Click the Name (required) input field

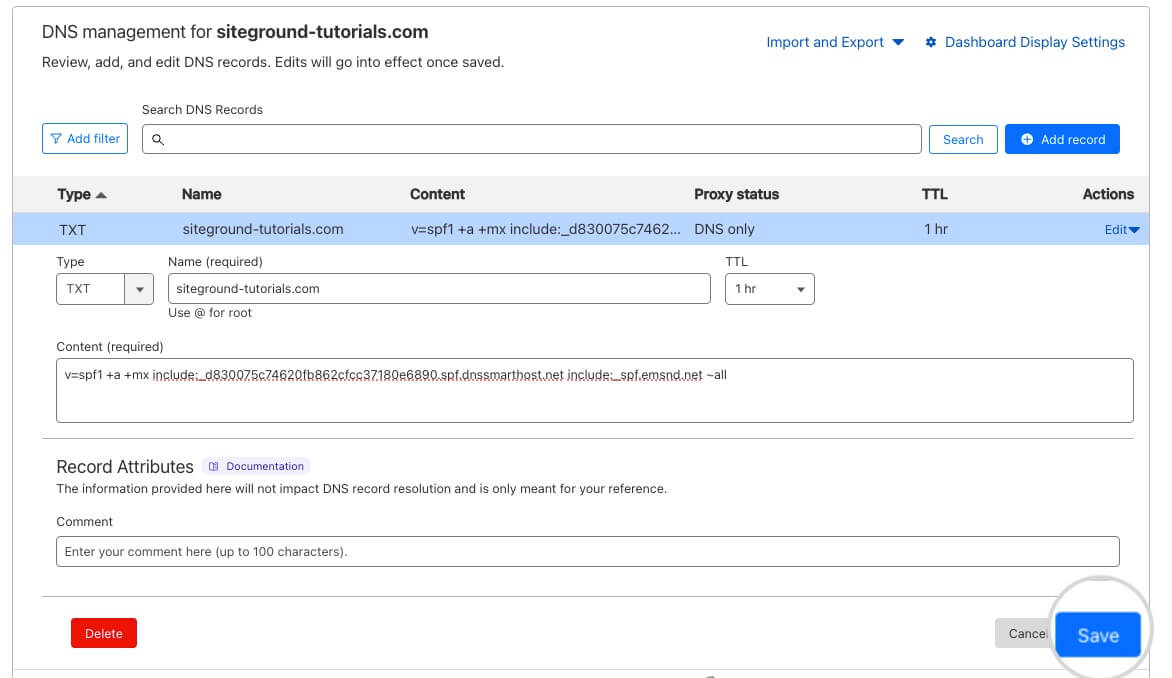pos(440,289)
